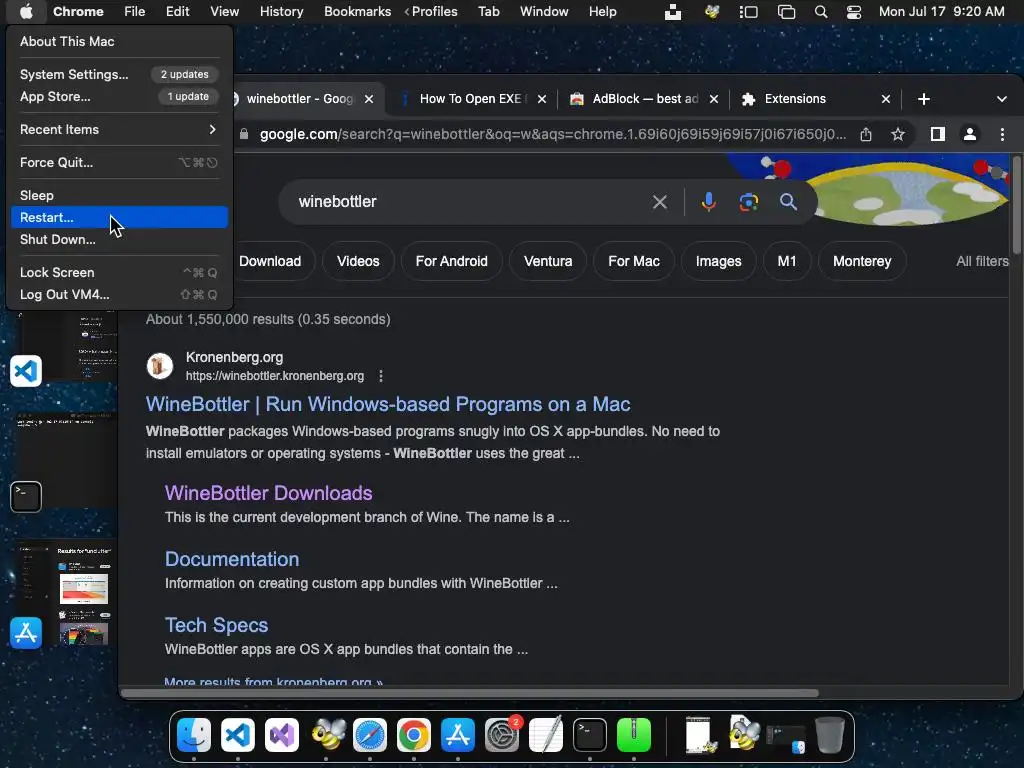Open the History menu
The width and height of the screenshot is (1024, 768).
click(x=281, y=12)
